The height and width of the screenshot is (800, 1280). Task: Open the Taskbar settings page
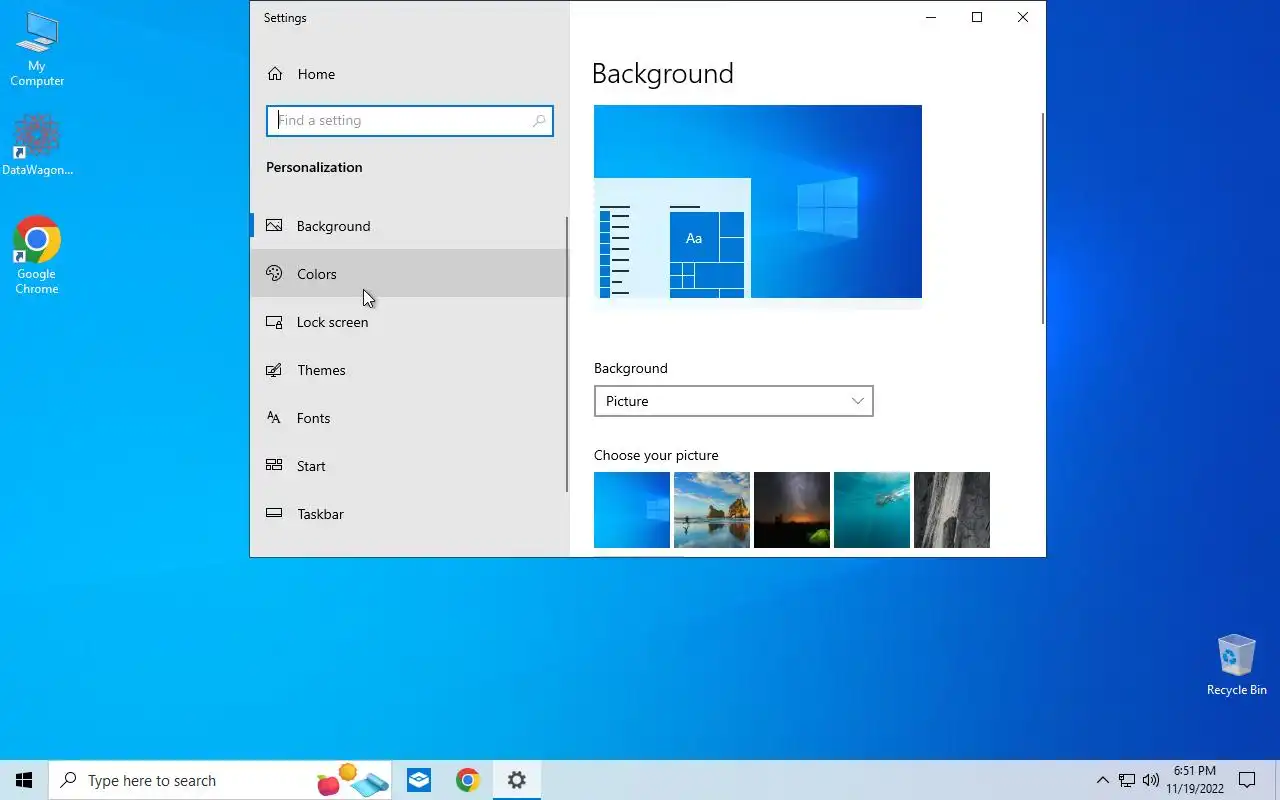(408, 514)
